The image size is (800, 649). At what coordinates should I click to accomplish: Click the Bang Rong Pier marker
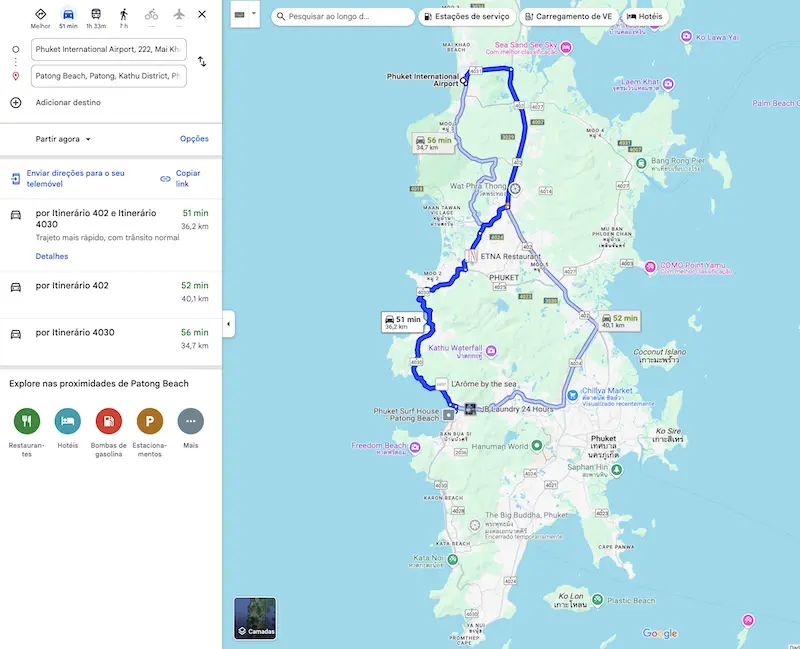click(642, 163)
